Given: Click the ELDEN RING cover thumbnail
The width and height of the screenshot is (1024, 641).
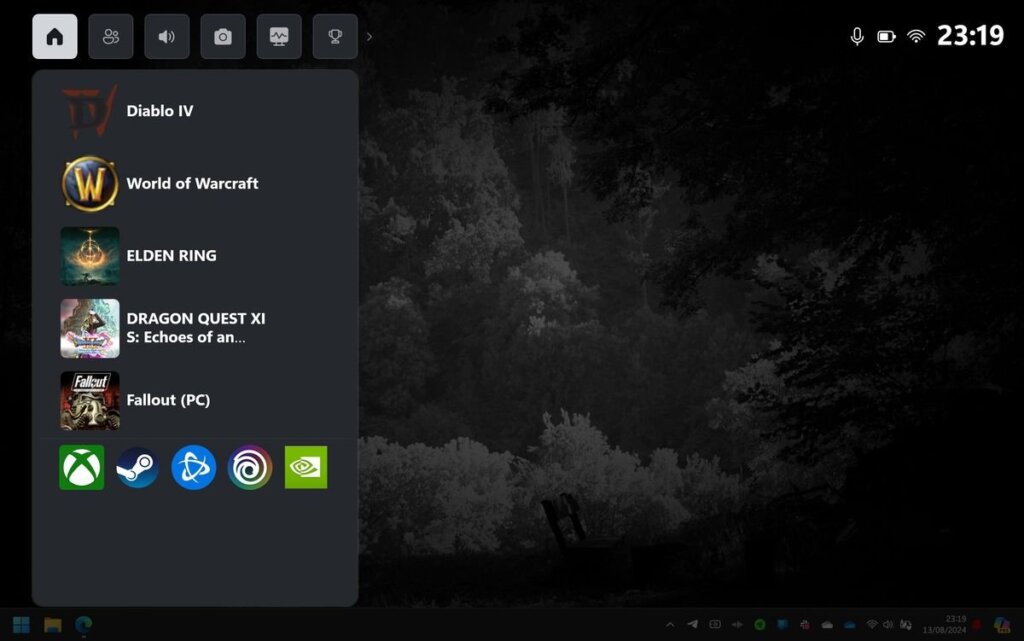Looking at the screenshot, I should click(x=90, y=256).
